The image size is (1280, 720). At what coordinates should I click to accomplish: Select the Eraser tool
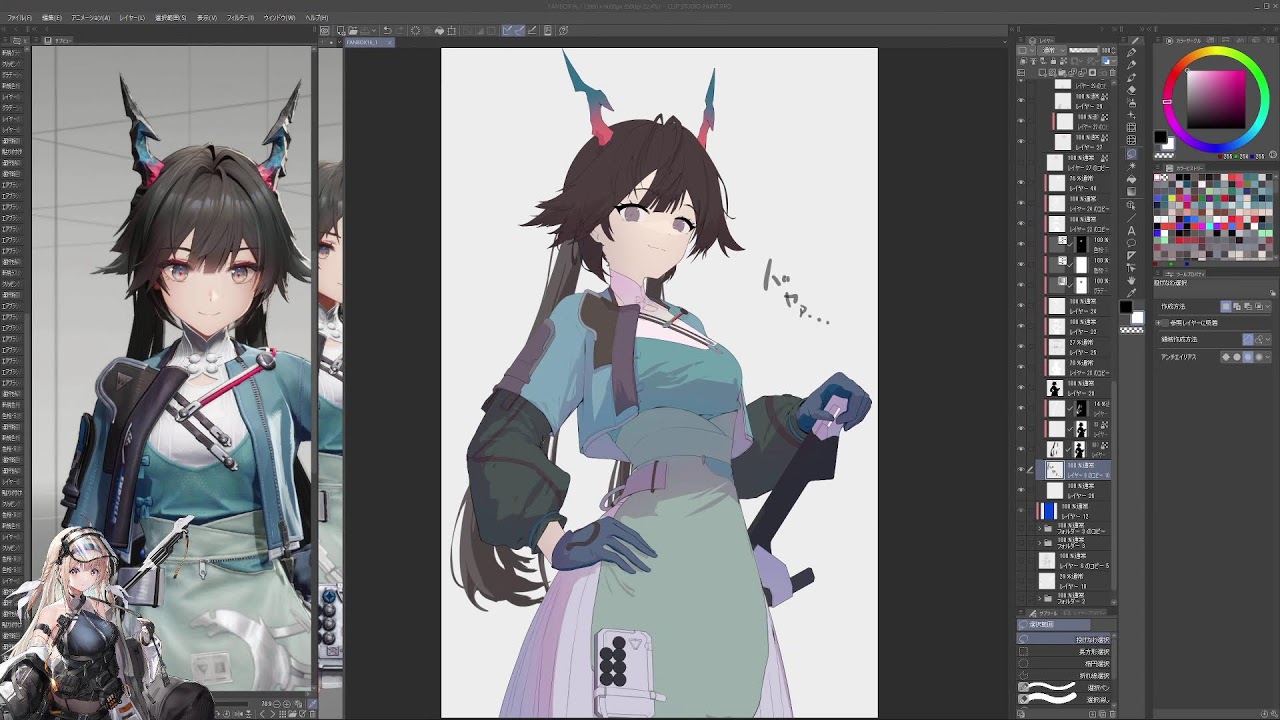pyautogui.click(x=1131, y=90)
